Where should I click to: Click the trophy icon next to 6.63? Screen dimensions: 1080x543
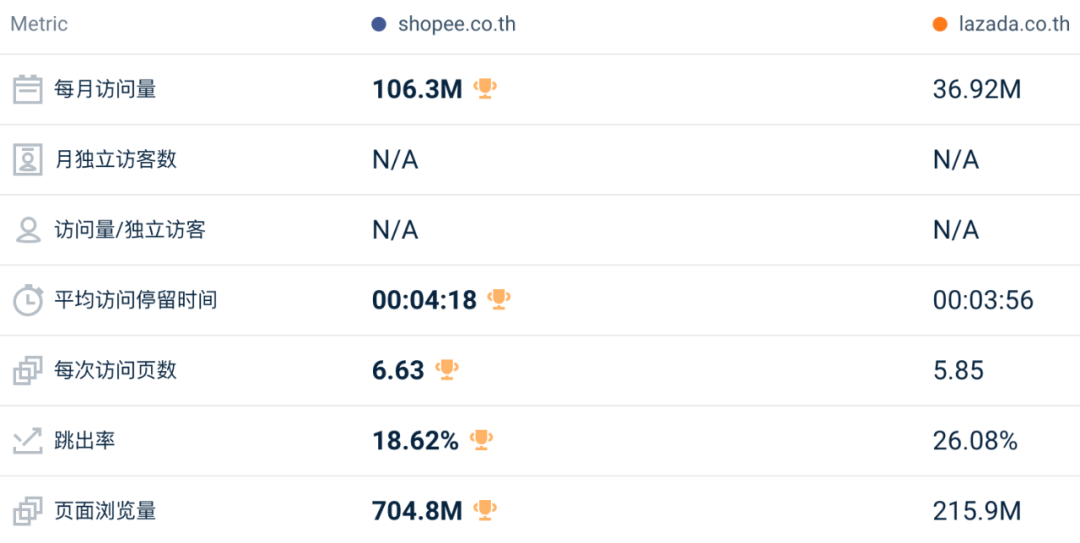coord(447,369)
